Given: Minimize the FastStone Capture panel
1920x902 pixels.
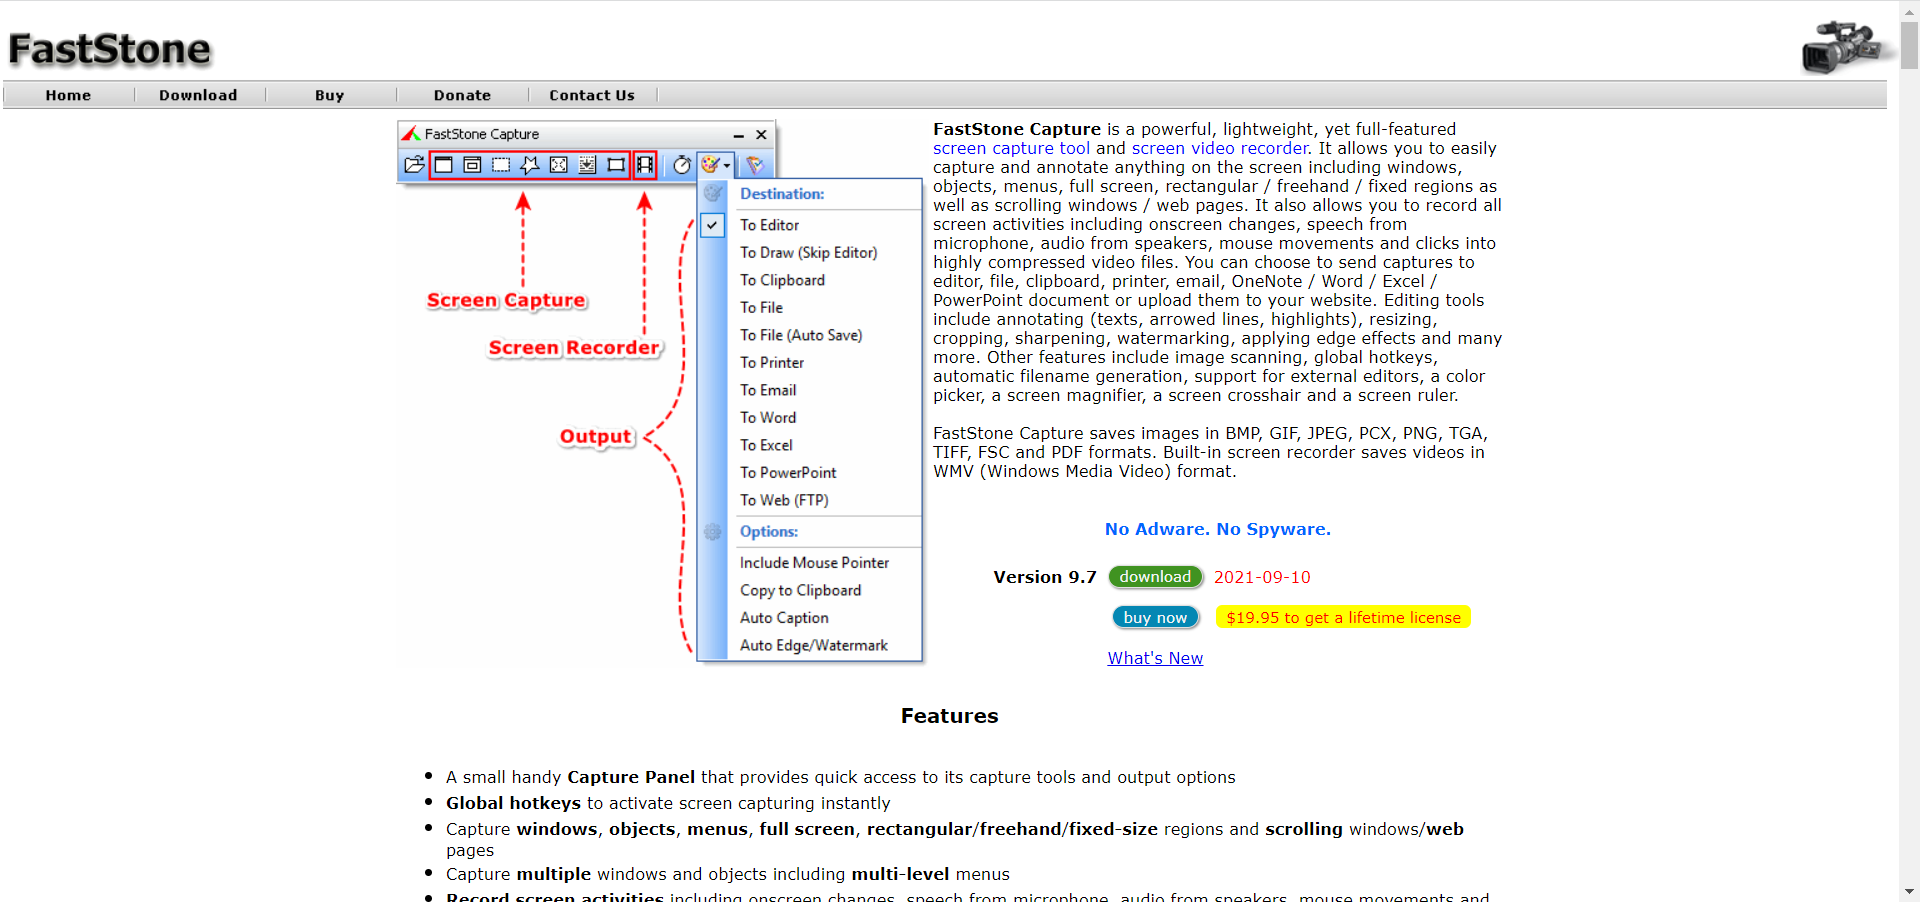Looking at the screenshot, I should (x=738, y=135).
